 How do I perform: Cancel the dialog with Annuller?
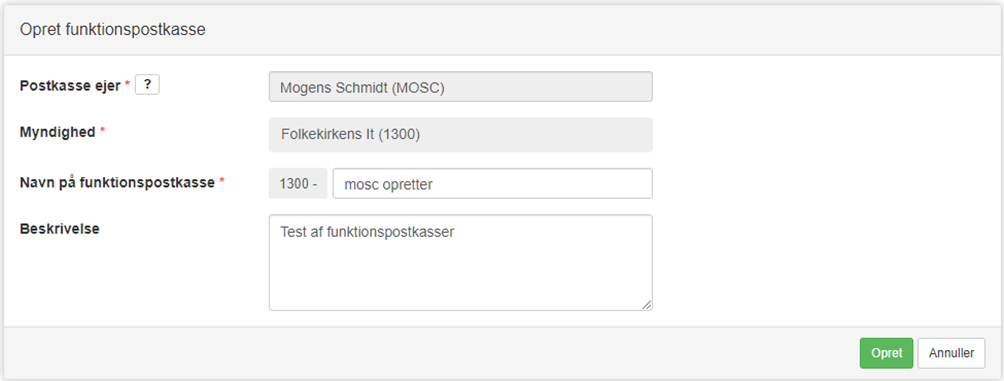[951, 353]
